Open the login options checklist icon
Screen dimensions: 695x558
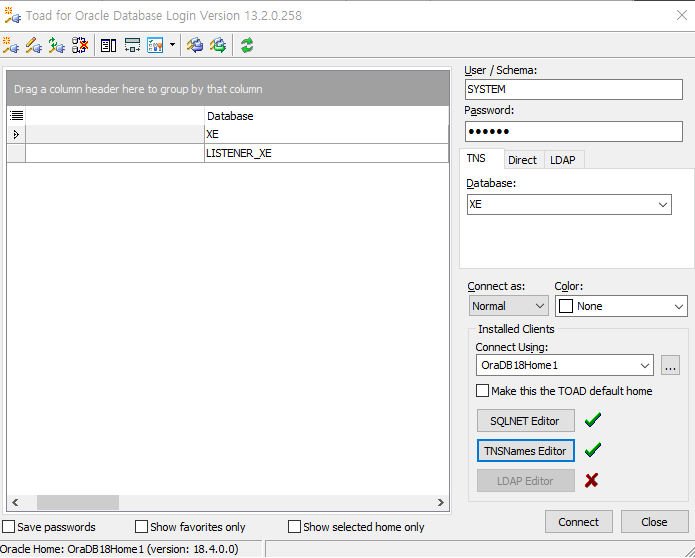coord(156,45)
